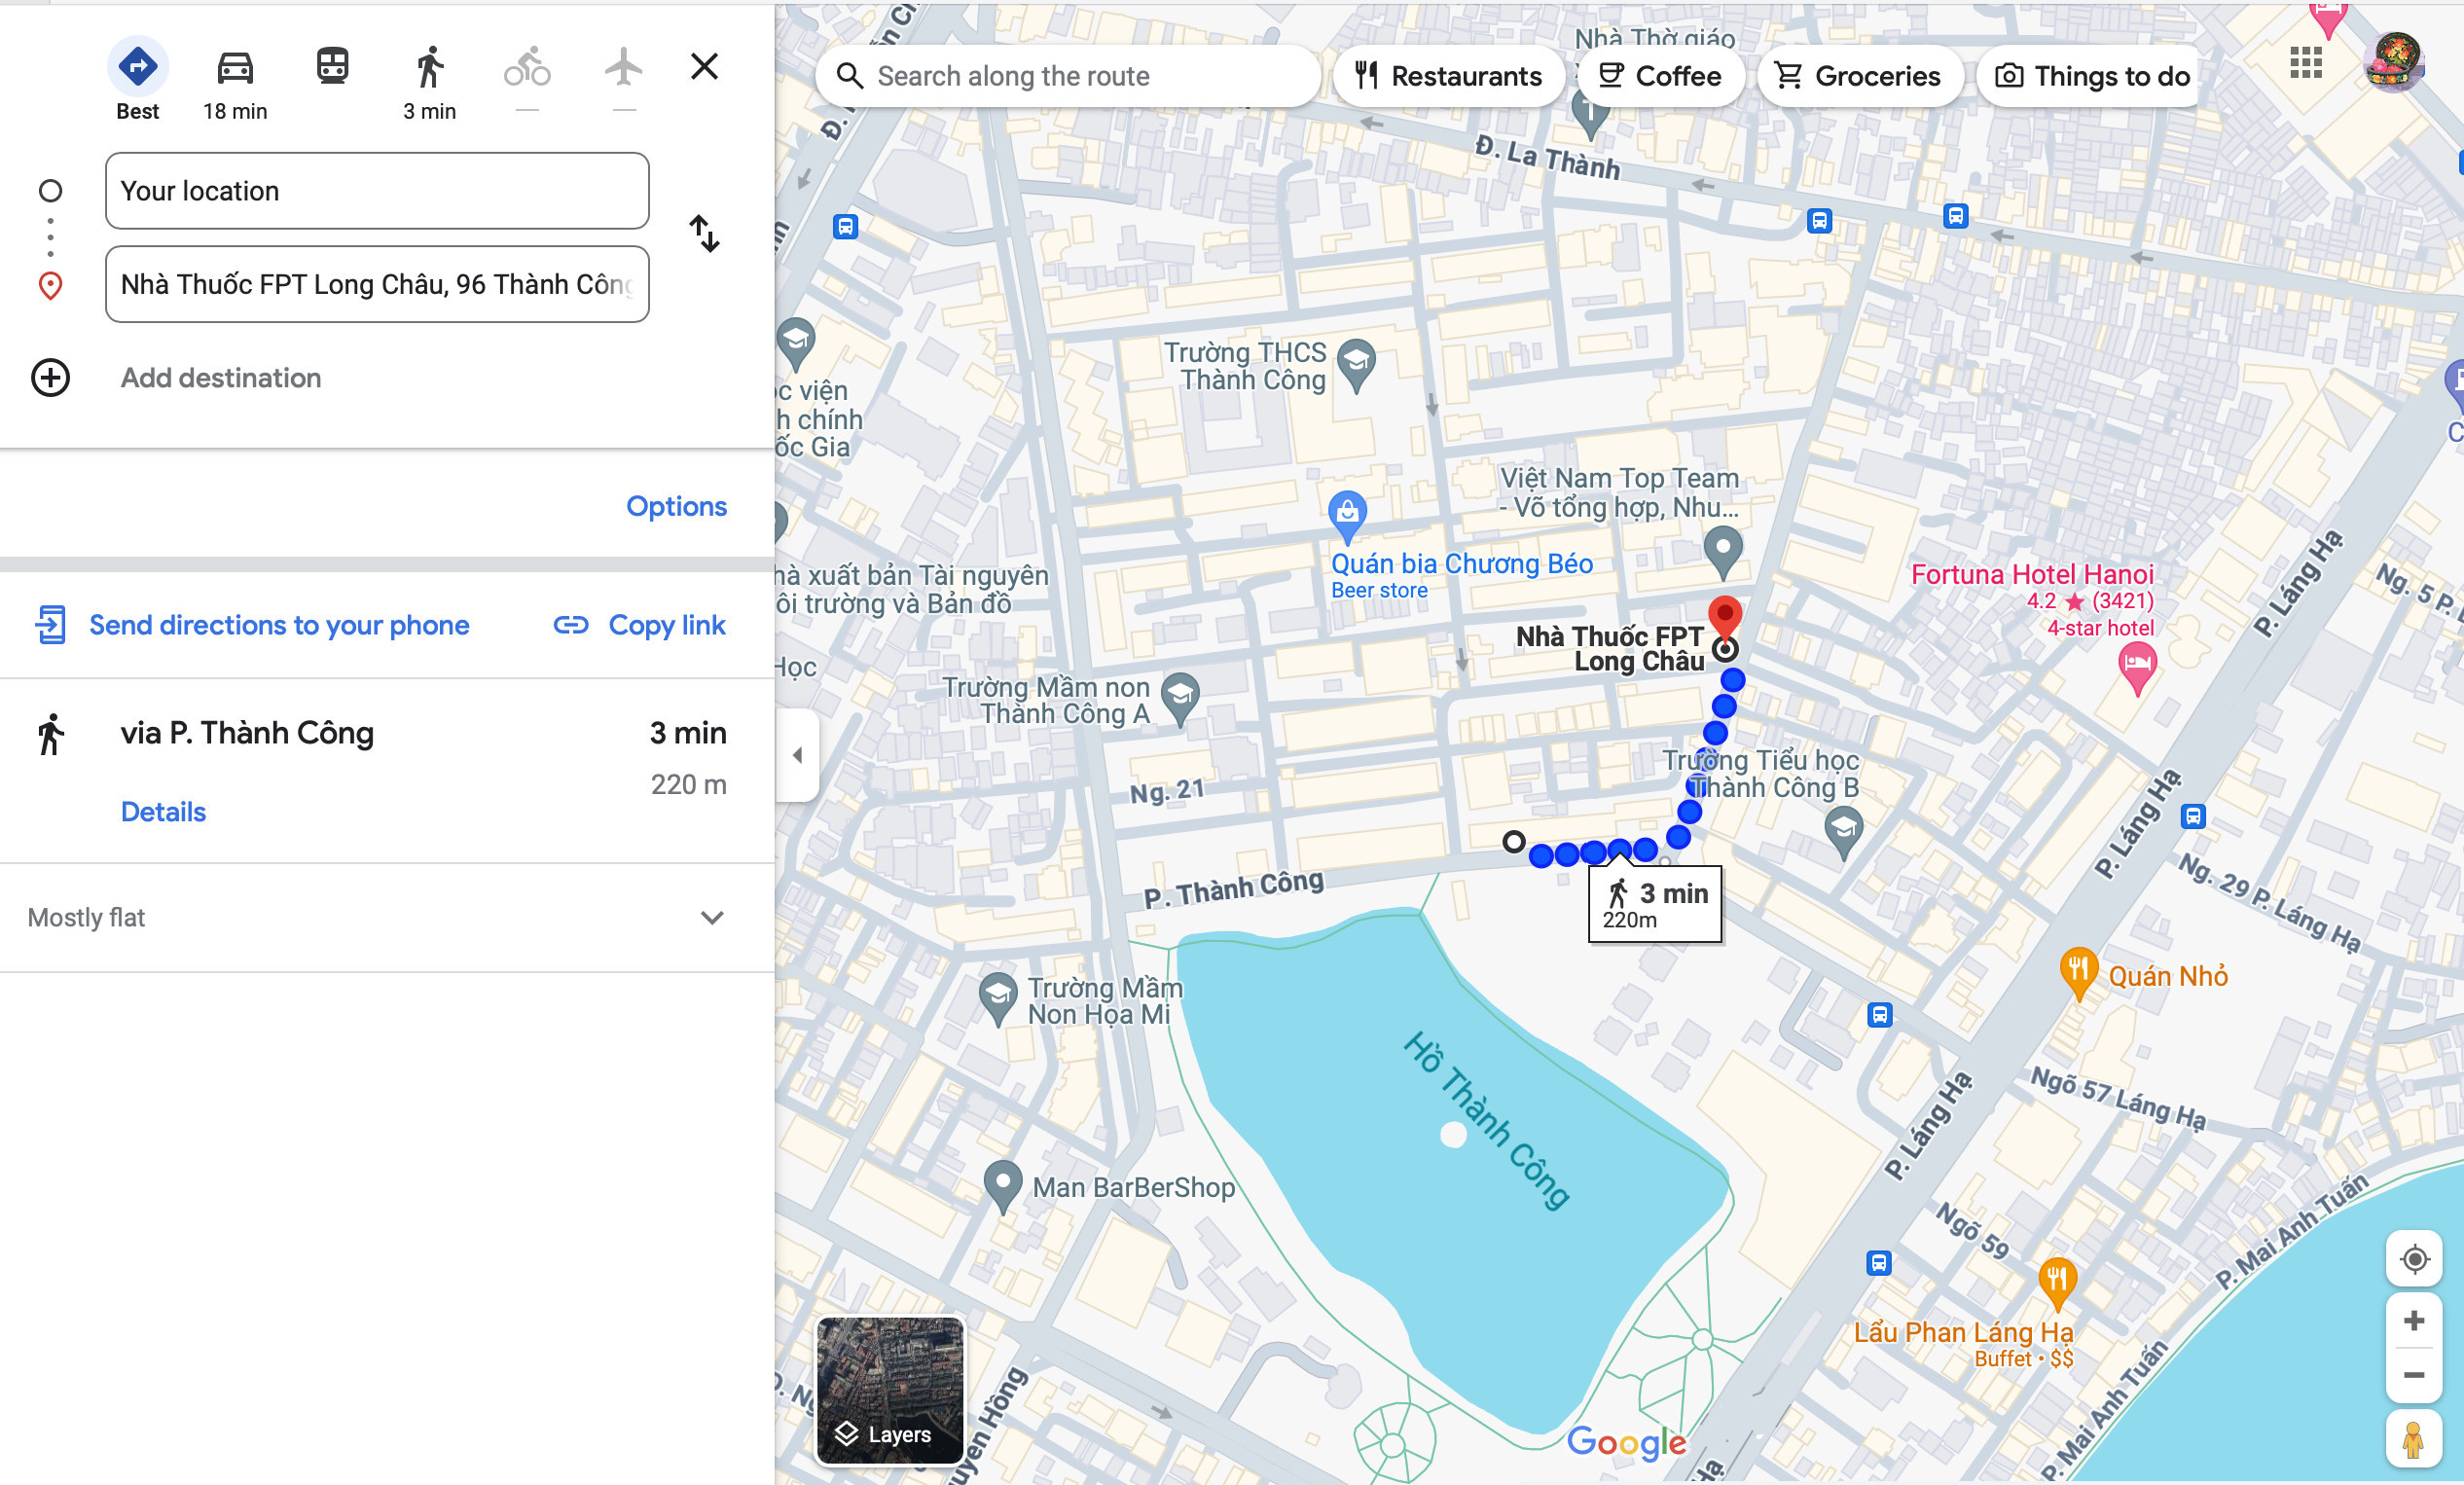Viewport: 2464px width, 1485px height.
Task: Click the via P. Thành Công route text
Action: click(247, 733)
